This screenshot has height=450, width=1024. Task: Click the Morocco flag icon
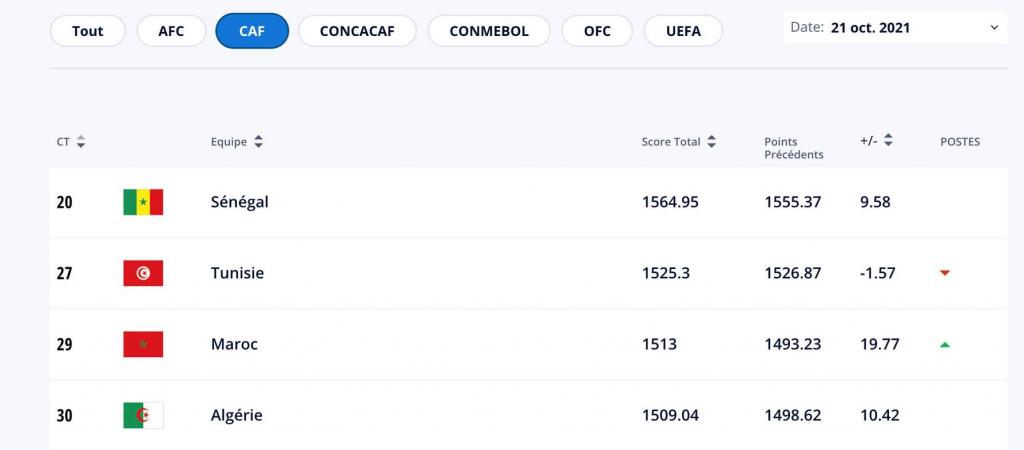click(x=143, y=344)
